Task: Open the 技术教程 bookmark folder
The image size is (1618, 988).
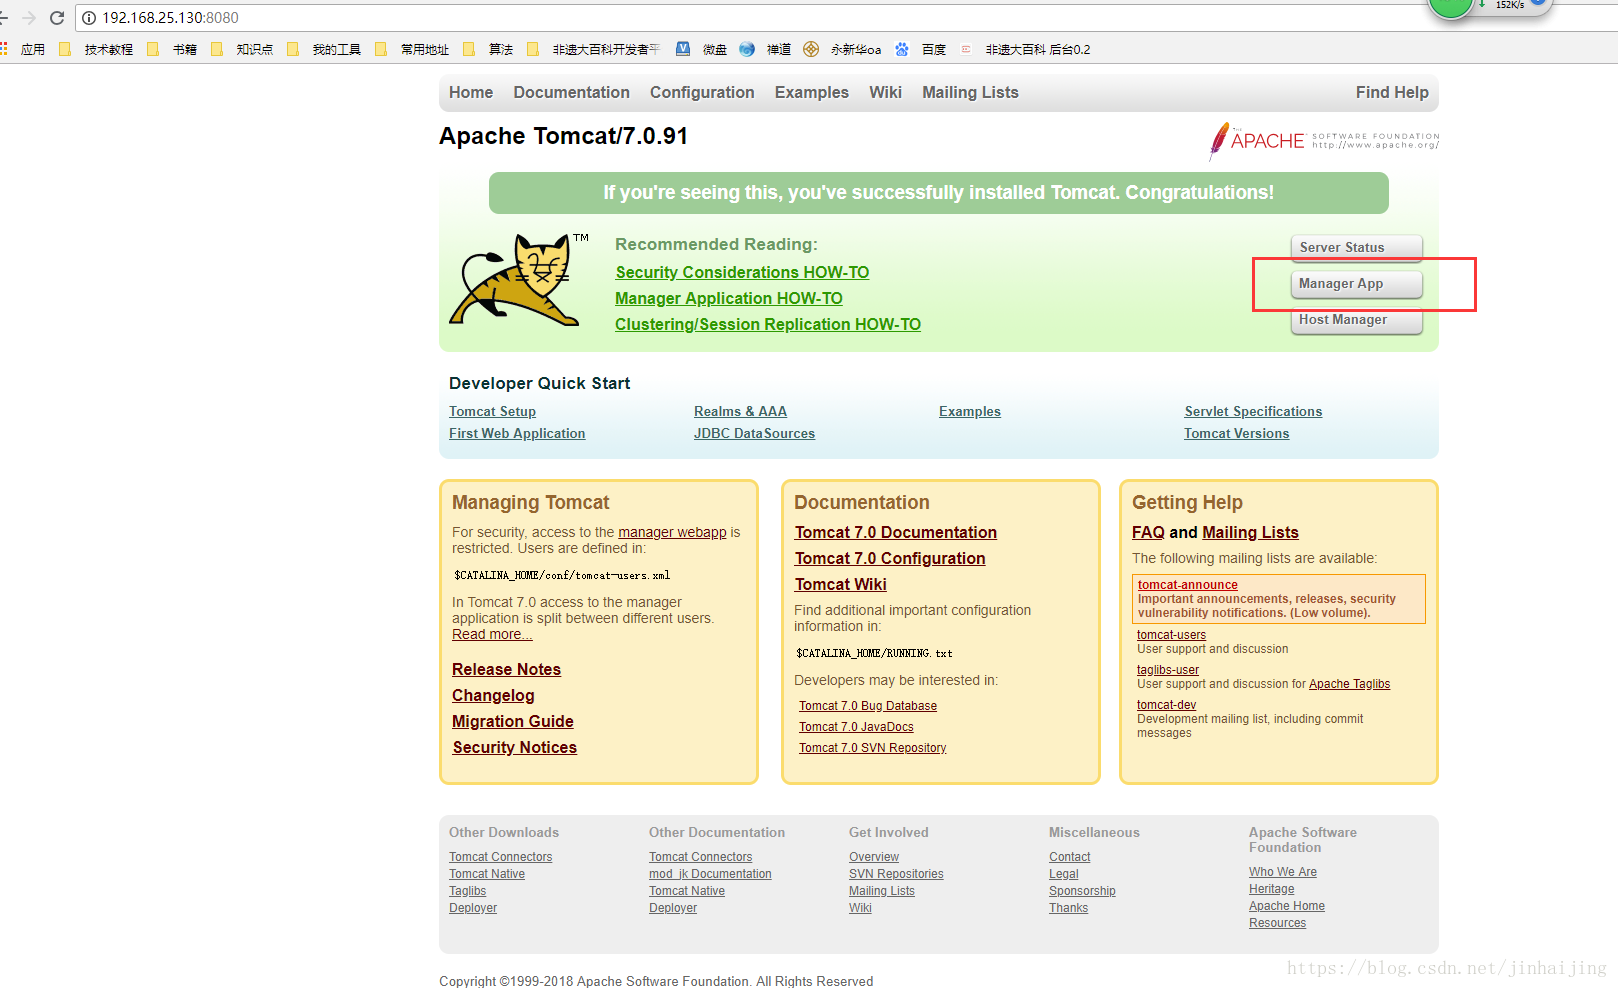Action: click(97, 49)
